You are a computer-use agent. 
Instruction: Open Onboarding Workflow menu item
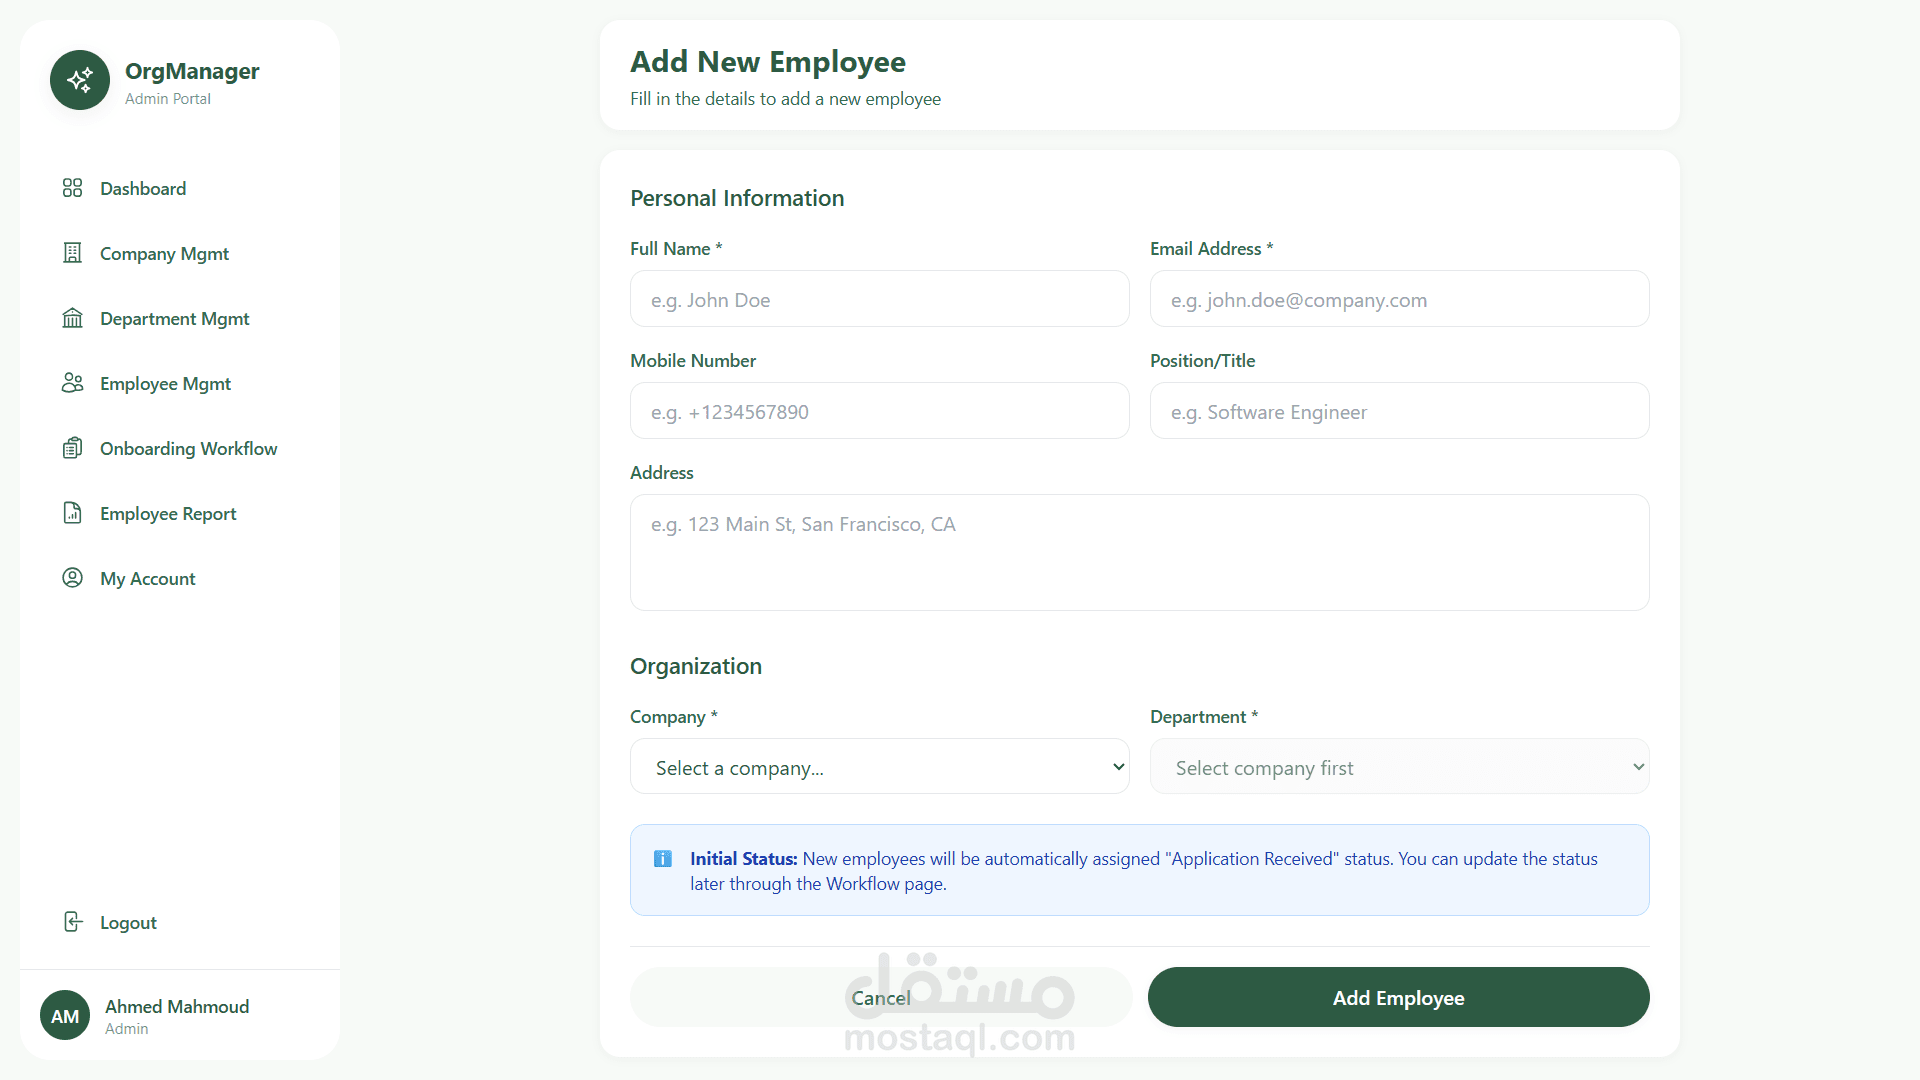pos(188,449)
